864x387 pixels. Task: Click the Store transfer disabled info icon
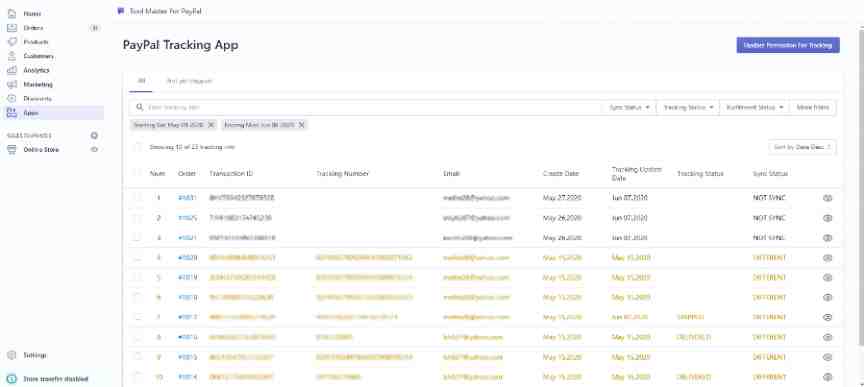(x=12, y=379)
